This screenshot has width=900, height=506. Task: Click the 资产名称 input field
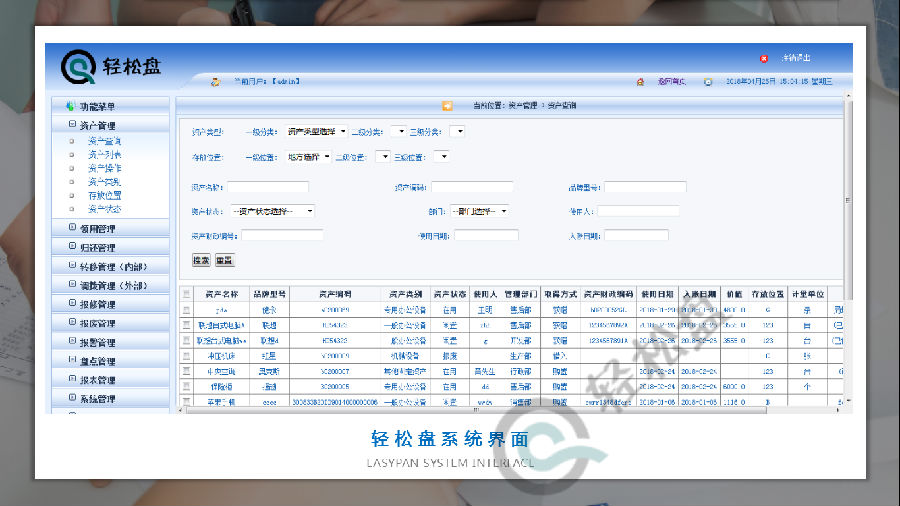[268, 187]
